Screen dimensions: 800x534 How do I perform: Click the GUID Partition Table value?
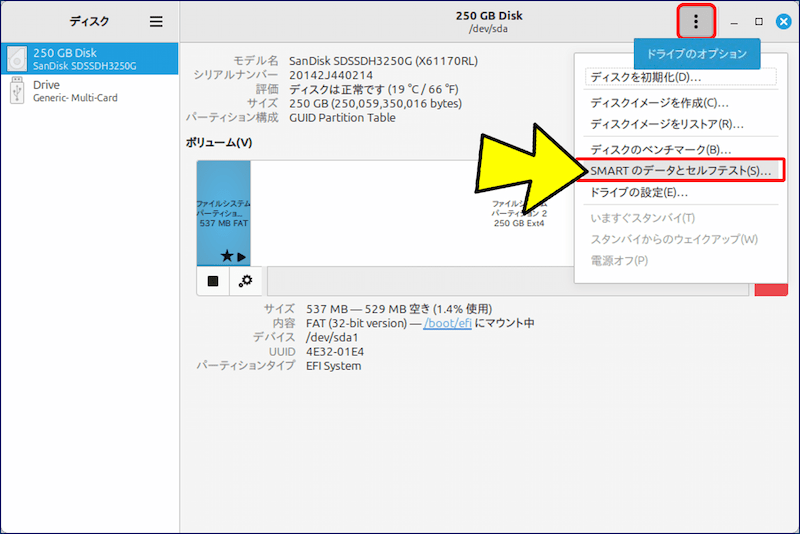pos(342,118)
